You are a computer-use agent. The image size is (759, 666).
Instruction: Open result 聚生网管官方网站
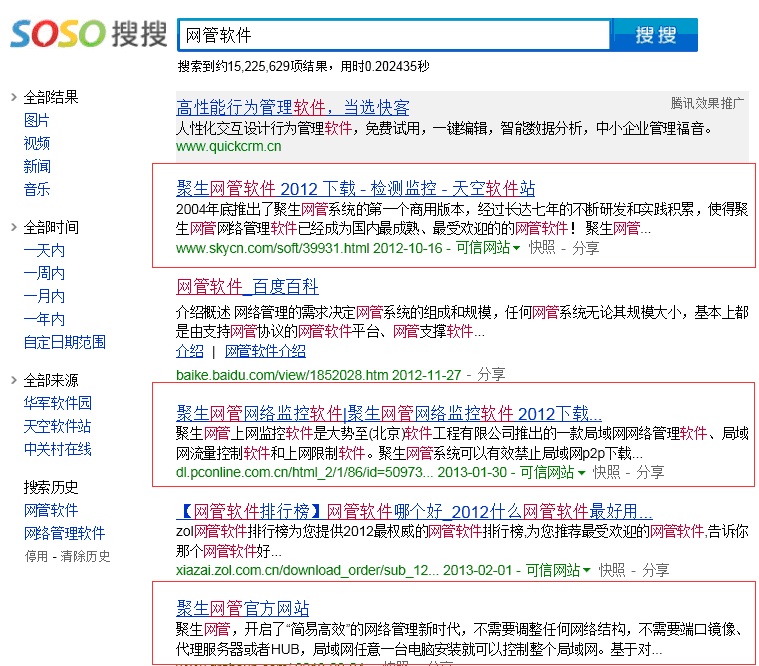coord(243,608)
